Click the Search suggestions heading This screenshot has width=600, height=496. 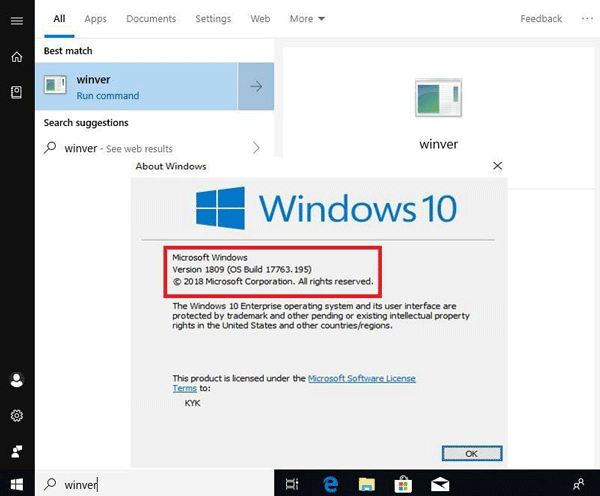click(x=86, y=123)
